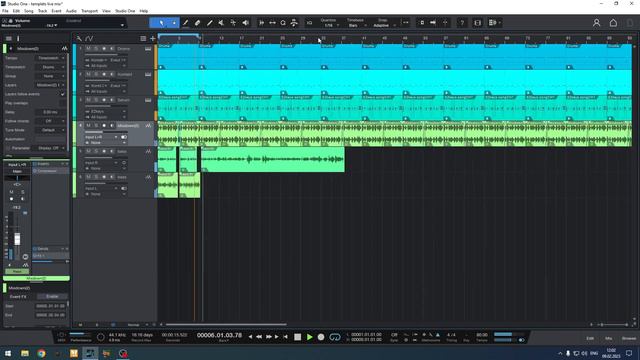
Task: Solo the Drums track
Action: (96, 49)
